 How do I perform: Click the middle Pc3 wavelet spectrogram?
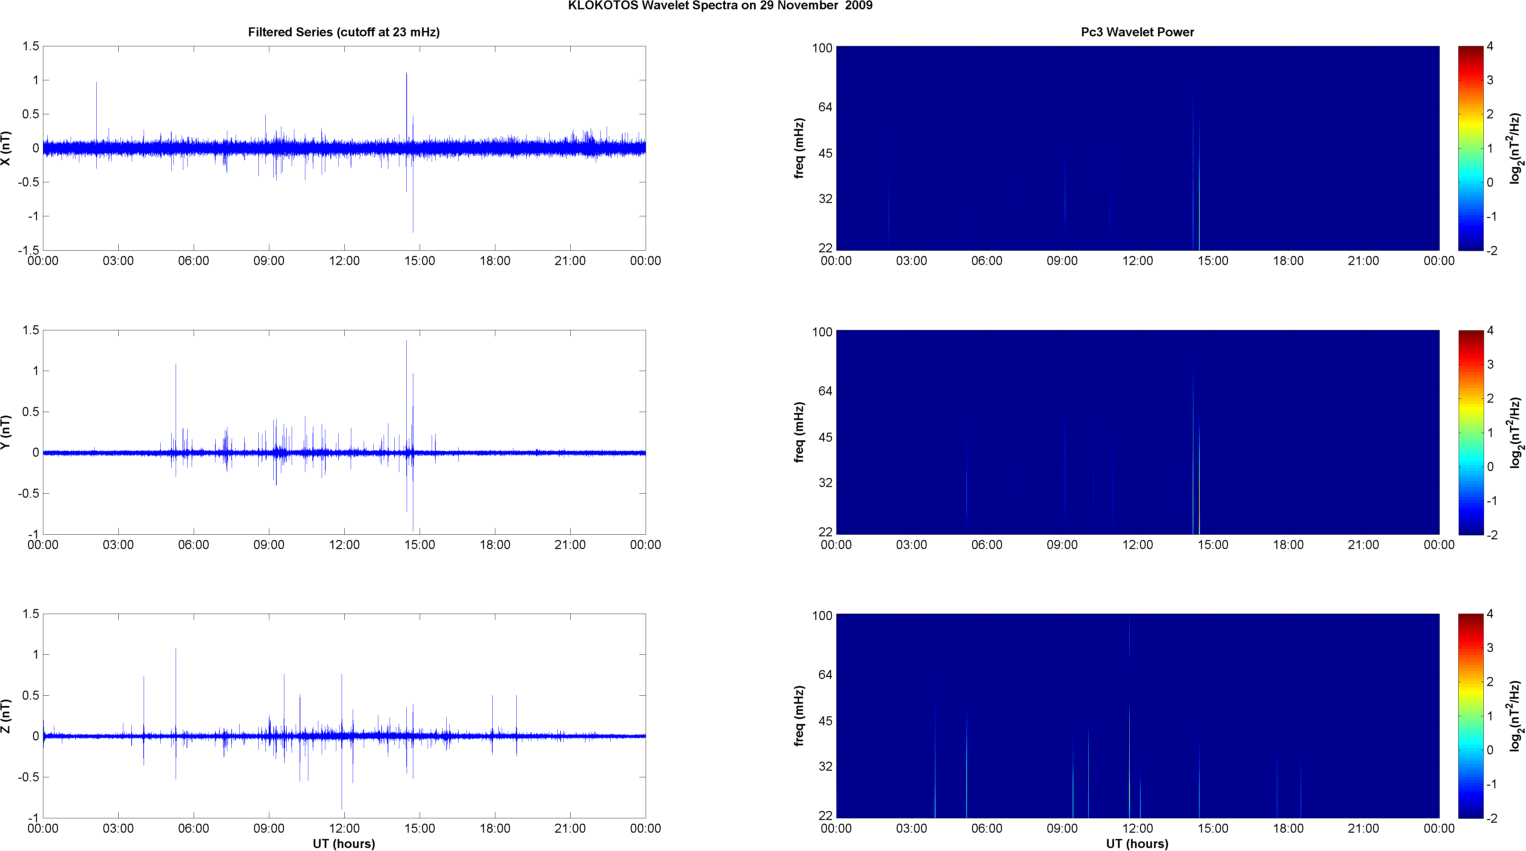click(x=1137, y=432)
